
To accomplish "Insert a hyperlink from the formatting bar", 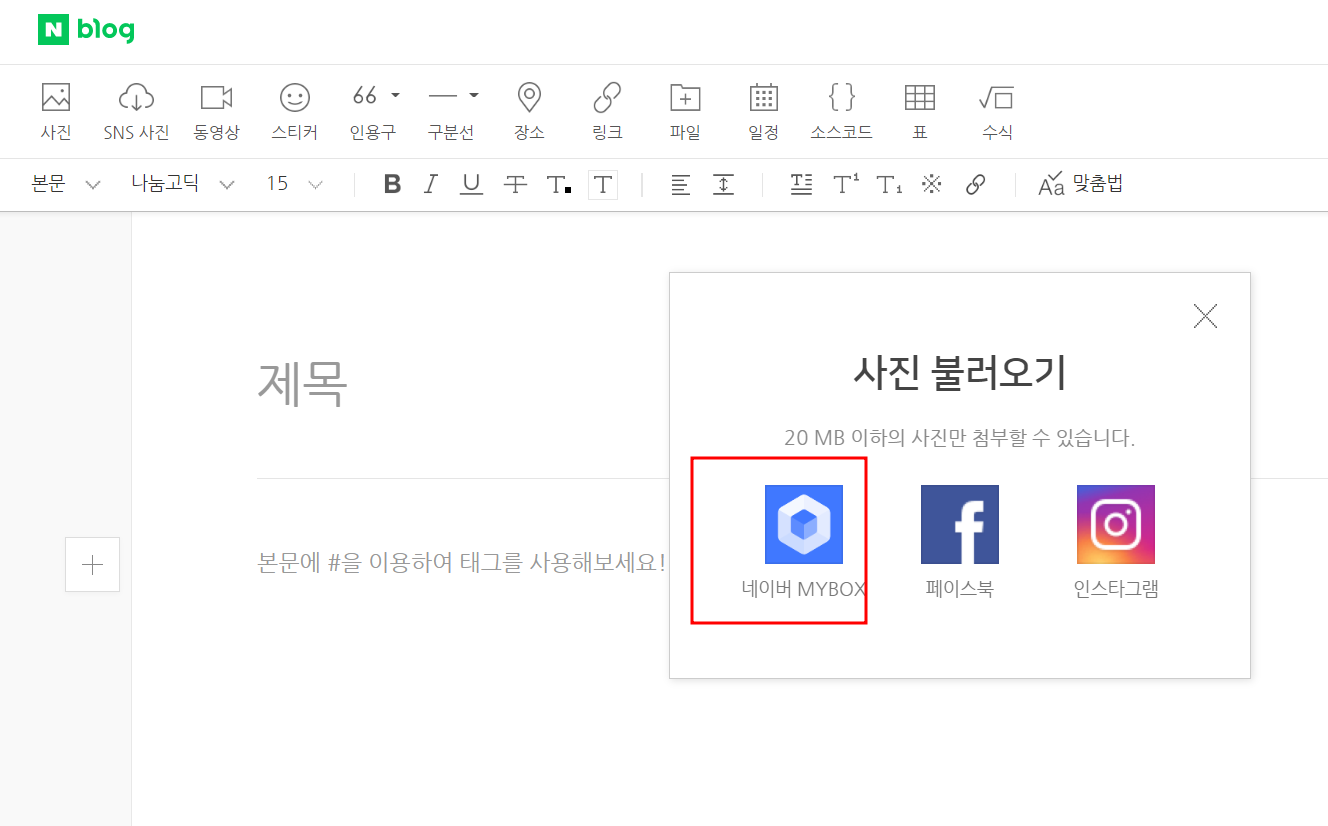I will click(x=976, y=184).
